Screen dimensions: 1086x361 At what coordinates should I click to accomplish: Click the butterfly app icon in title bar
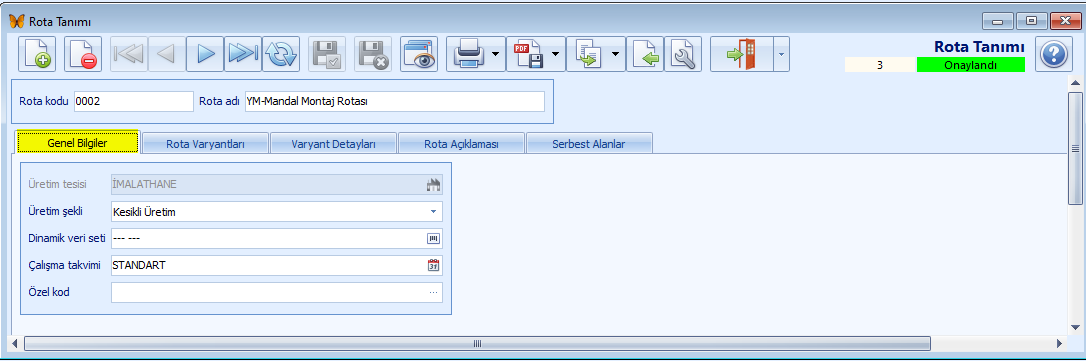(16, 21)
